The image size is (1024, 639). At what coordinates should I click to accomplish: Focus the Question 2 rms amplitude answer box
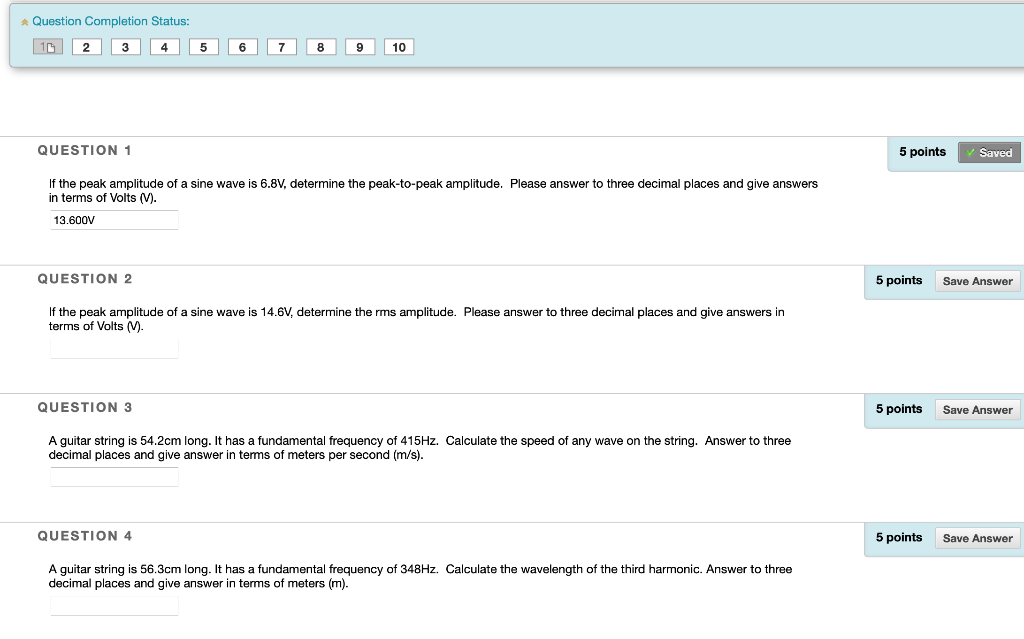114,349
